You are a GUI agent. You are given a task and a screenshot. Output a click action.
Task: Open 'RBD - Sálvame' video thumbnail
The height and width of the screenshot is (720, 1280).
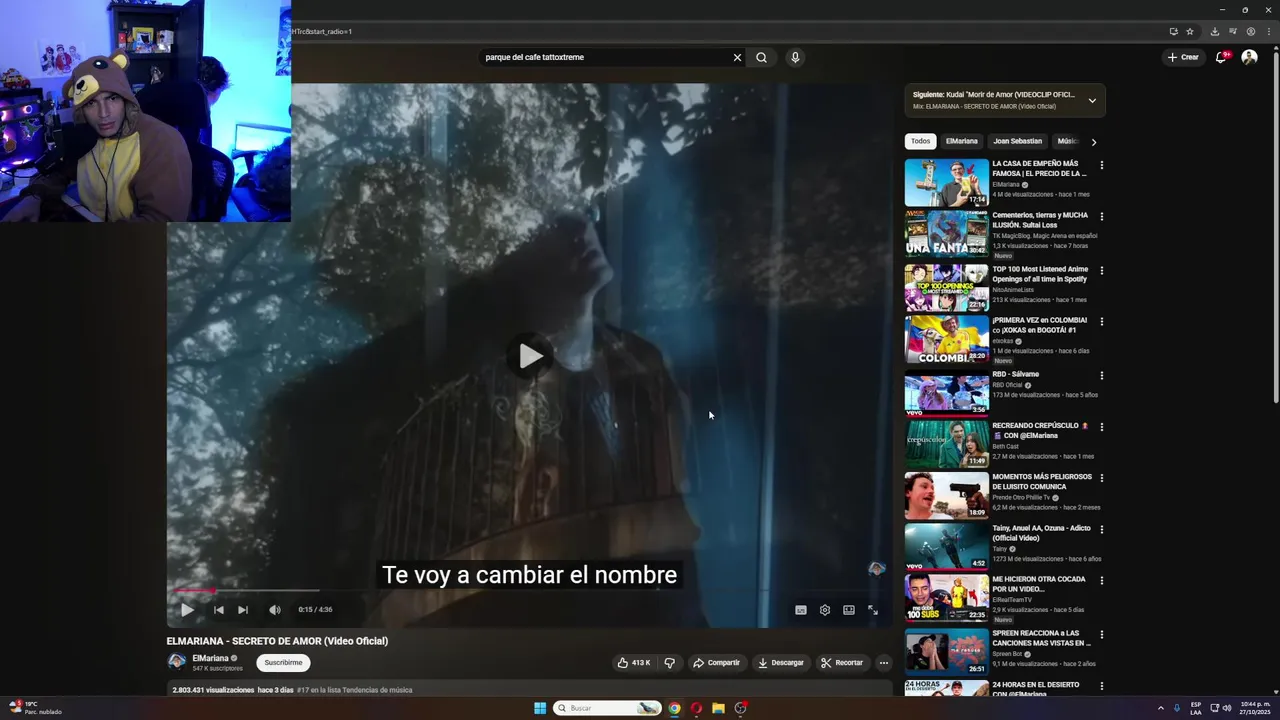[946, 392]
